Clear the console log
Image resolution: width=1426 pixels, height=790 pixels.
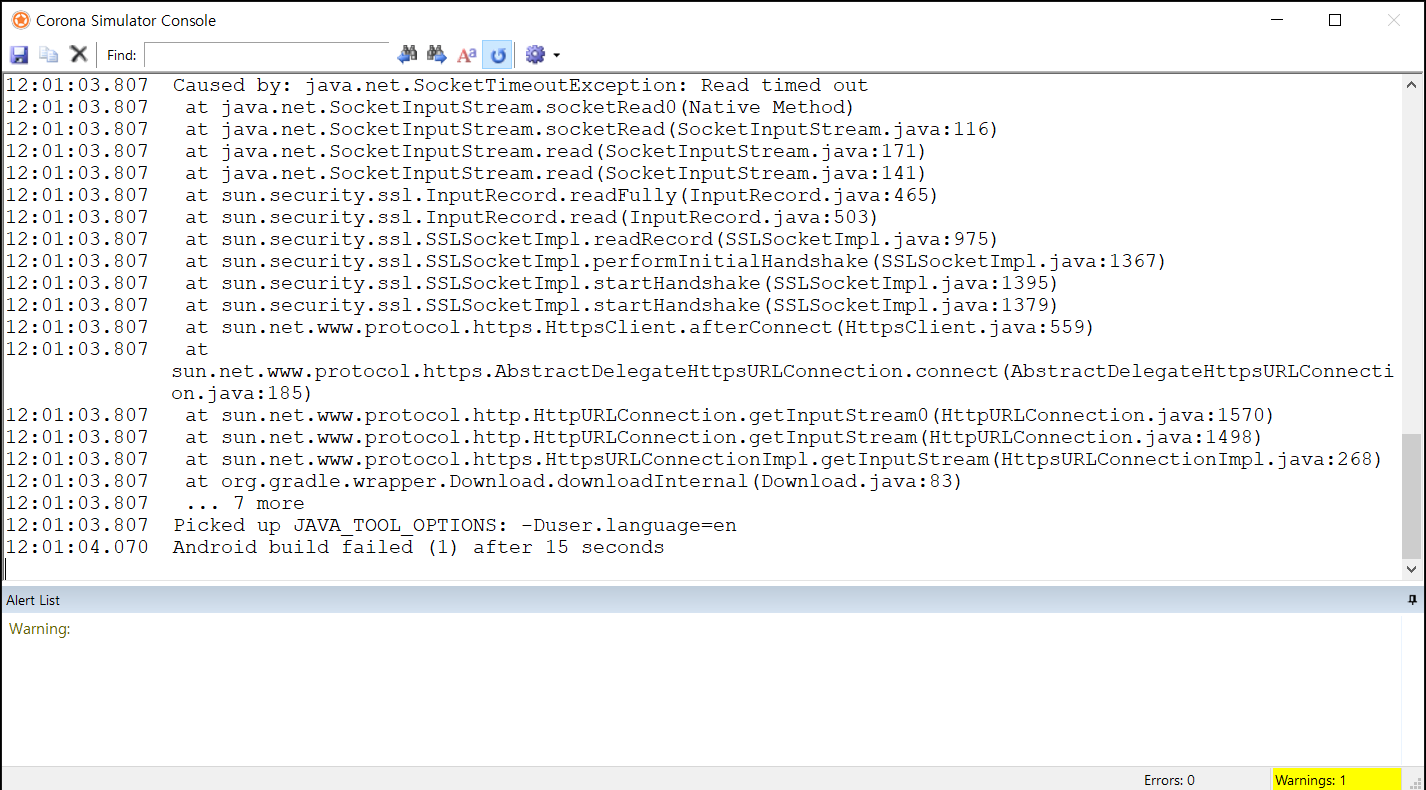78,54
